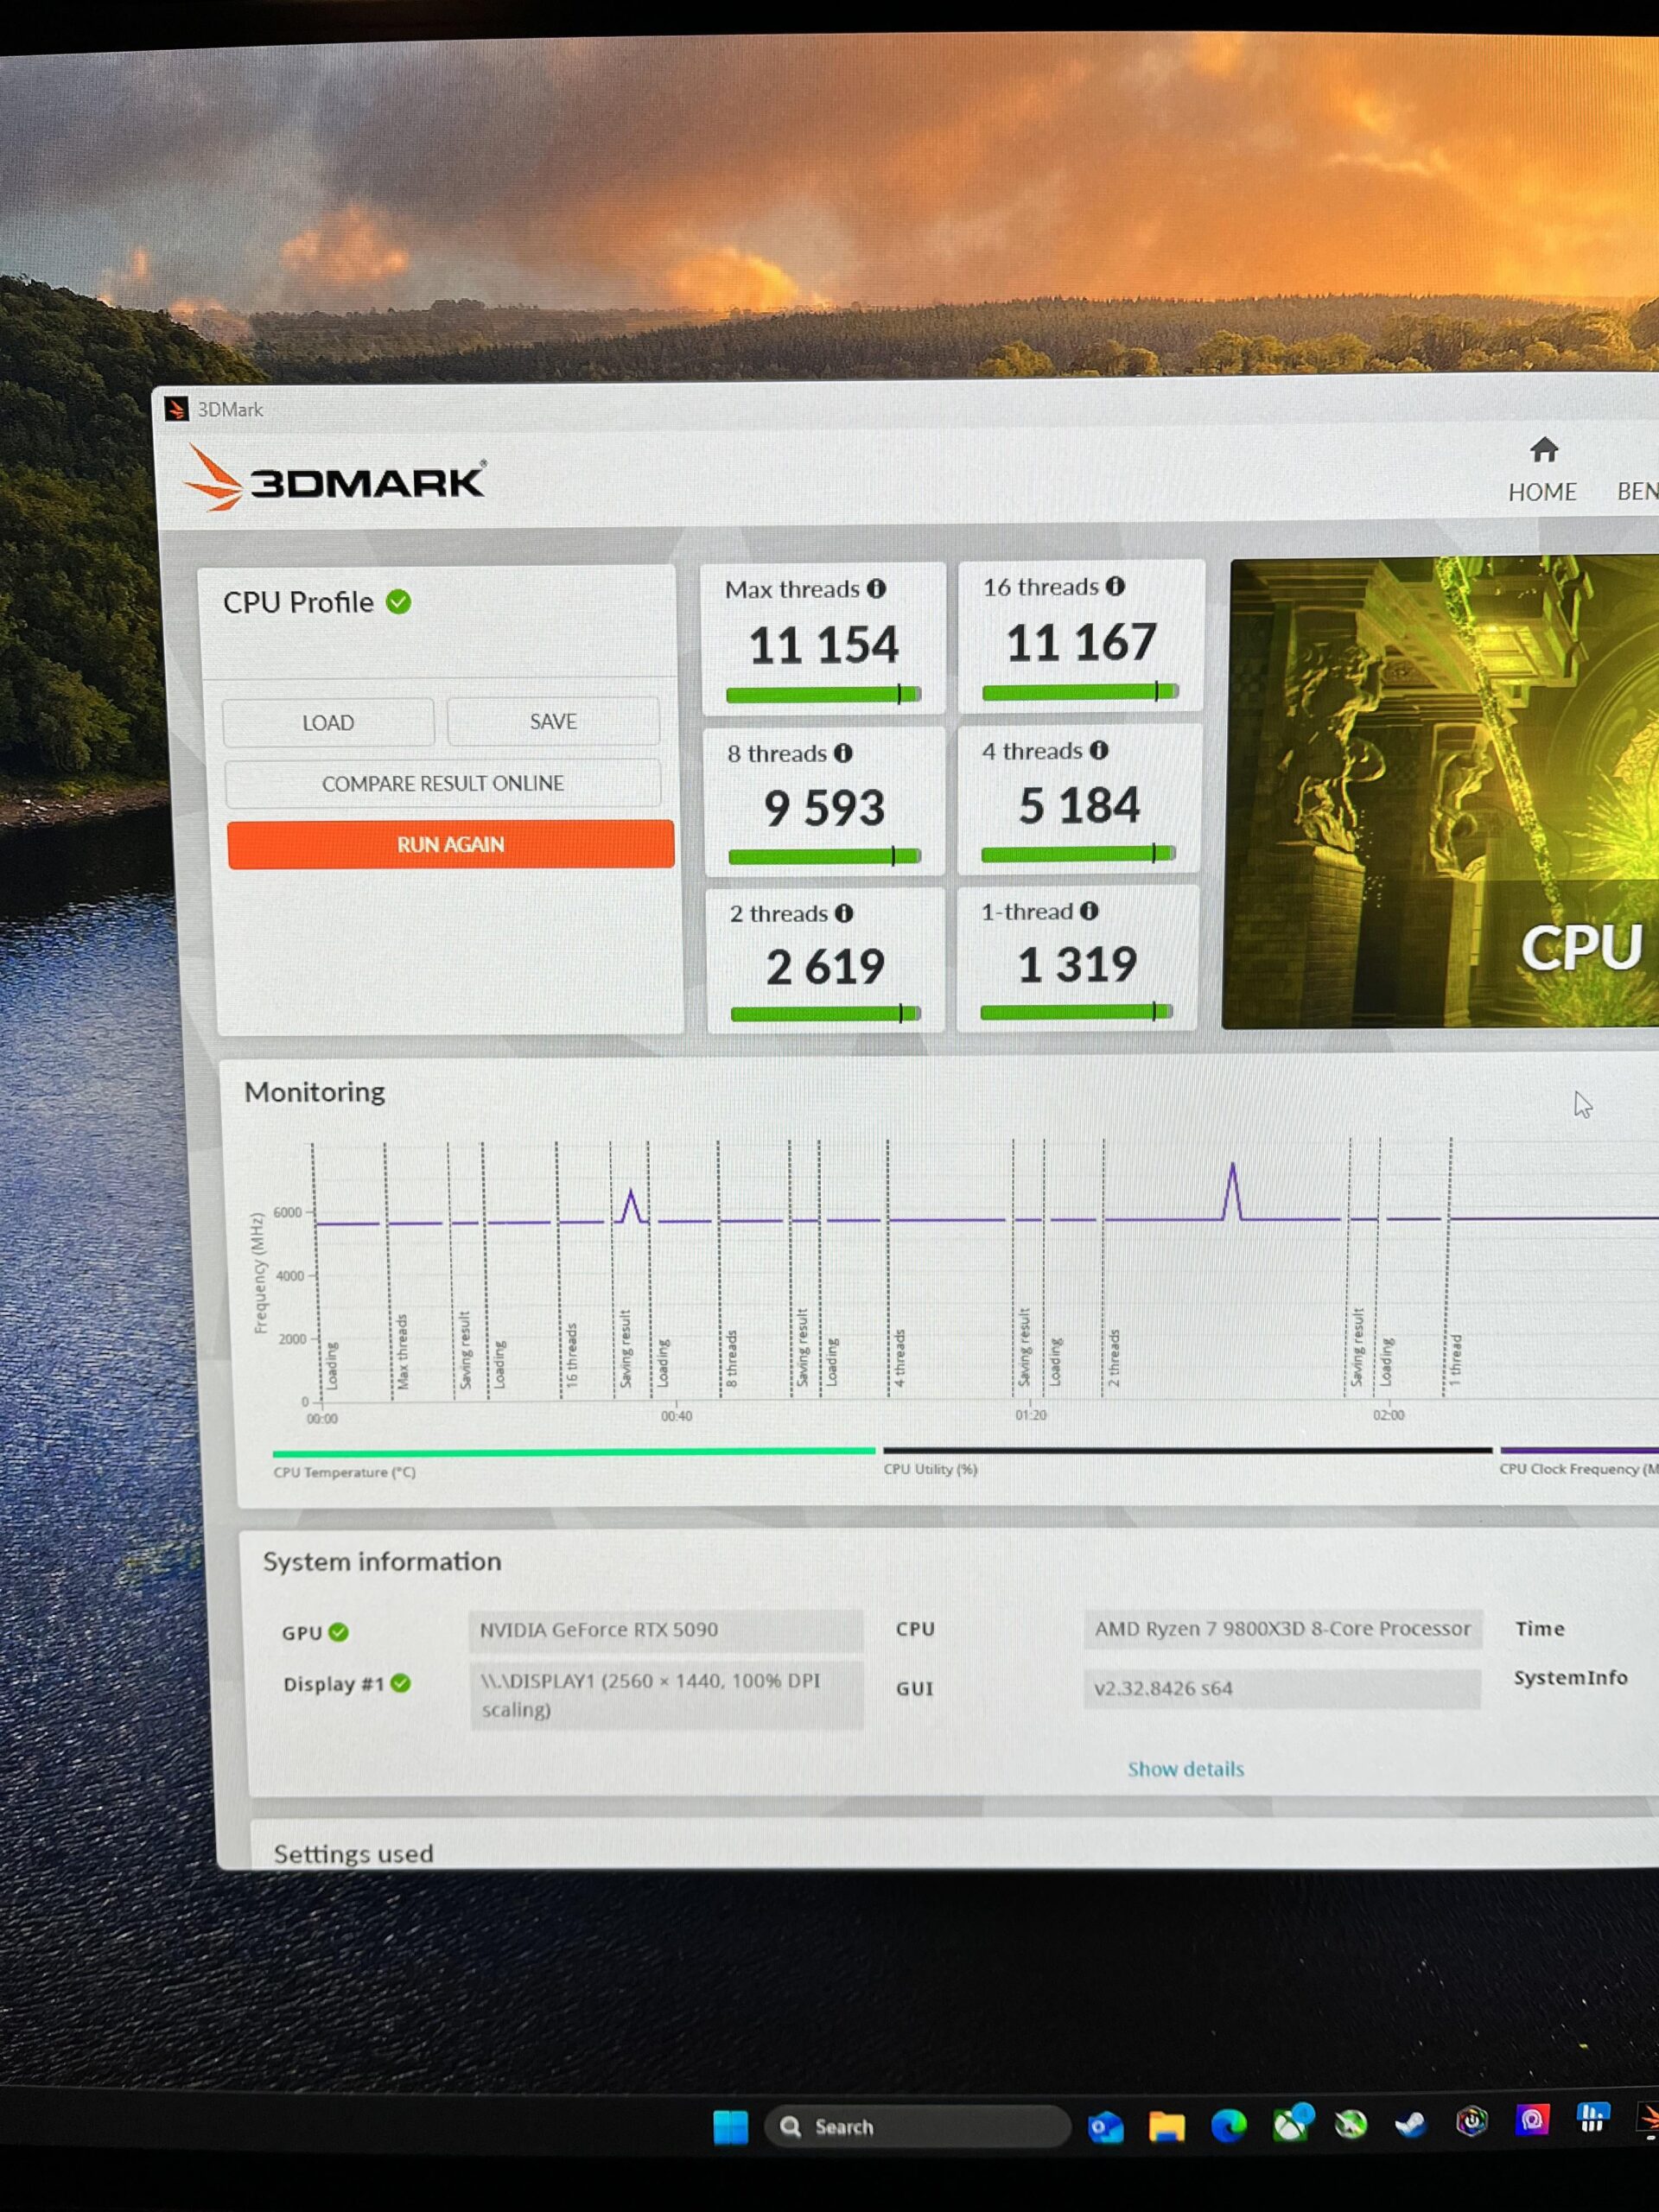Click LOAD button

pyautogui.click(x=328, y=722)
